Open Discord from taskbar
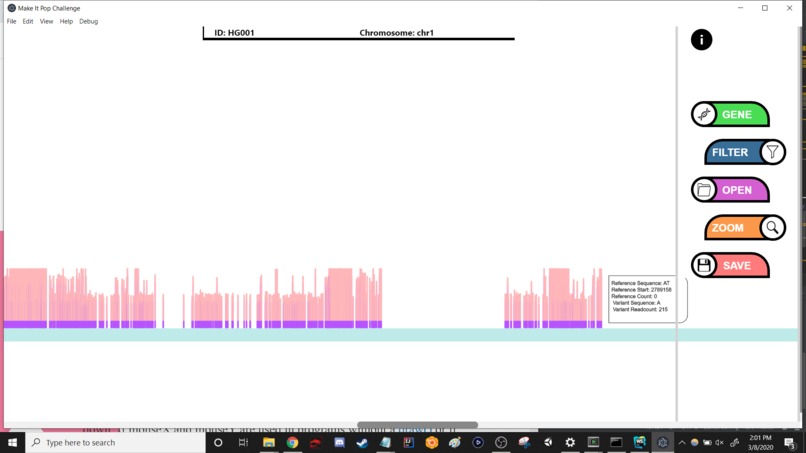Screen dimensions: 806x453 point(339,442)
